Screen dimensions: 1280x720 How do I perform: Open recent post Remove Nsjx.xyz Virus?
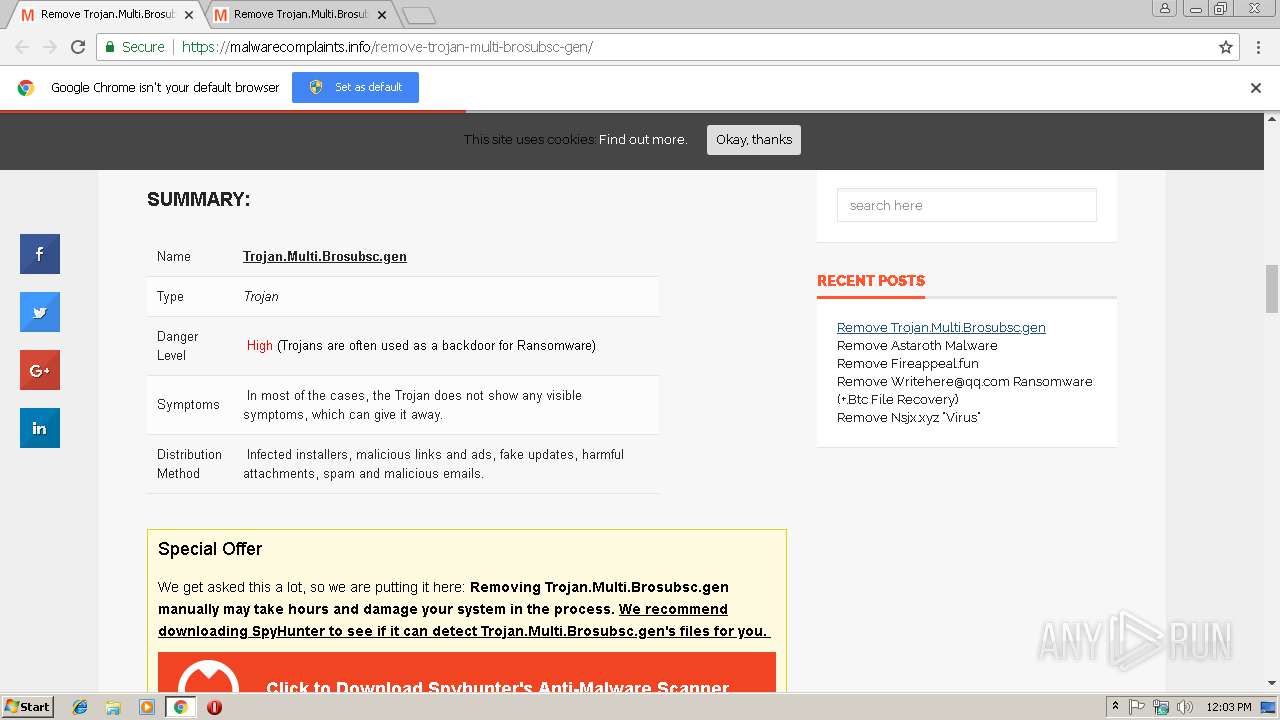tap(909, 417)
